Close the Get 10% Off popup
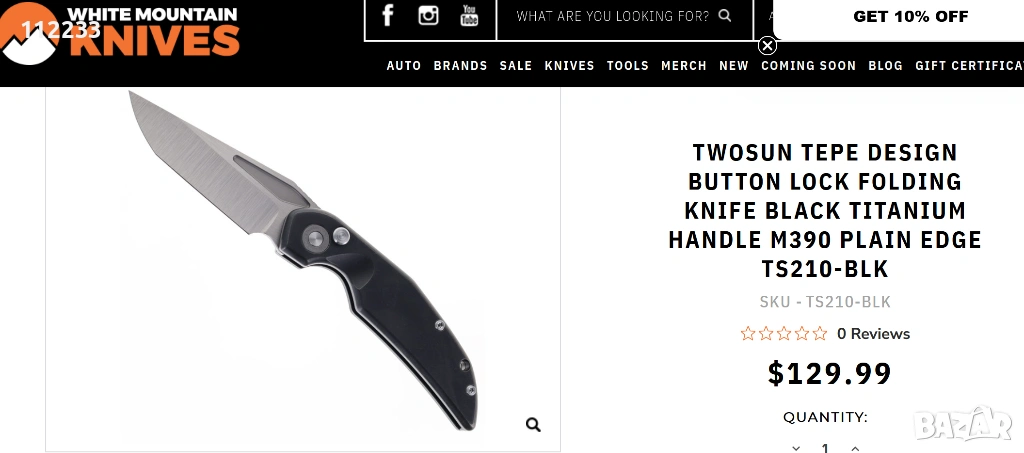The image size is (1024, 453). pos(767,46)
